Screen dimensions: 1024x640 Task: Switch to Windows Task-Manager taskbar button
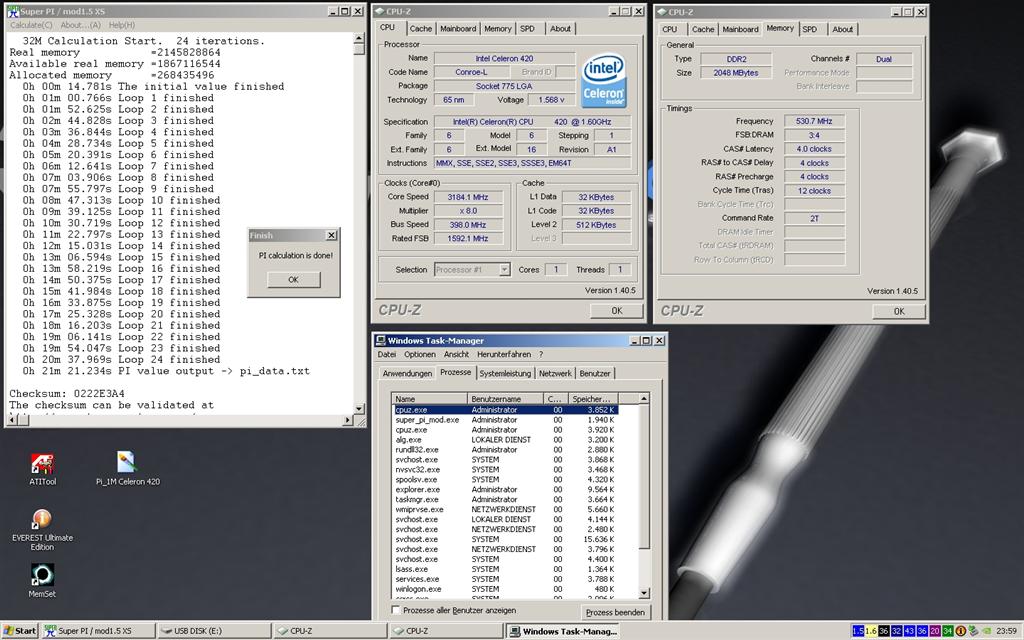(562, 631)
